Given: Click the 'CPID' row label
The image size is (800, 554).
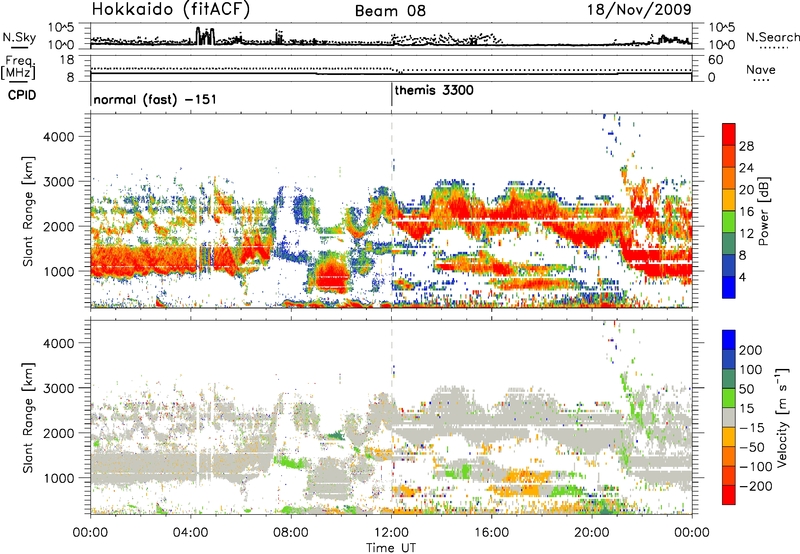Looking at the screenshot, I should (22, 95).
